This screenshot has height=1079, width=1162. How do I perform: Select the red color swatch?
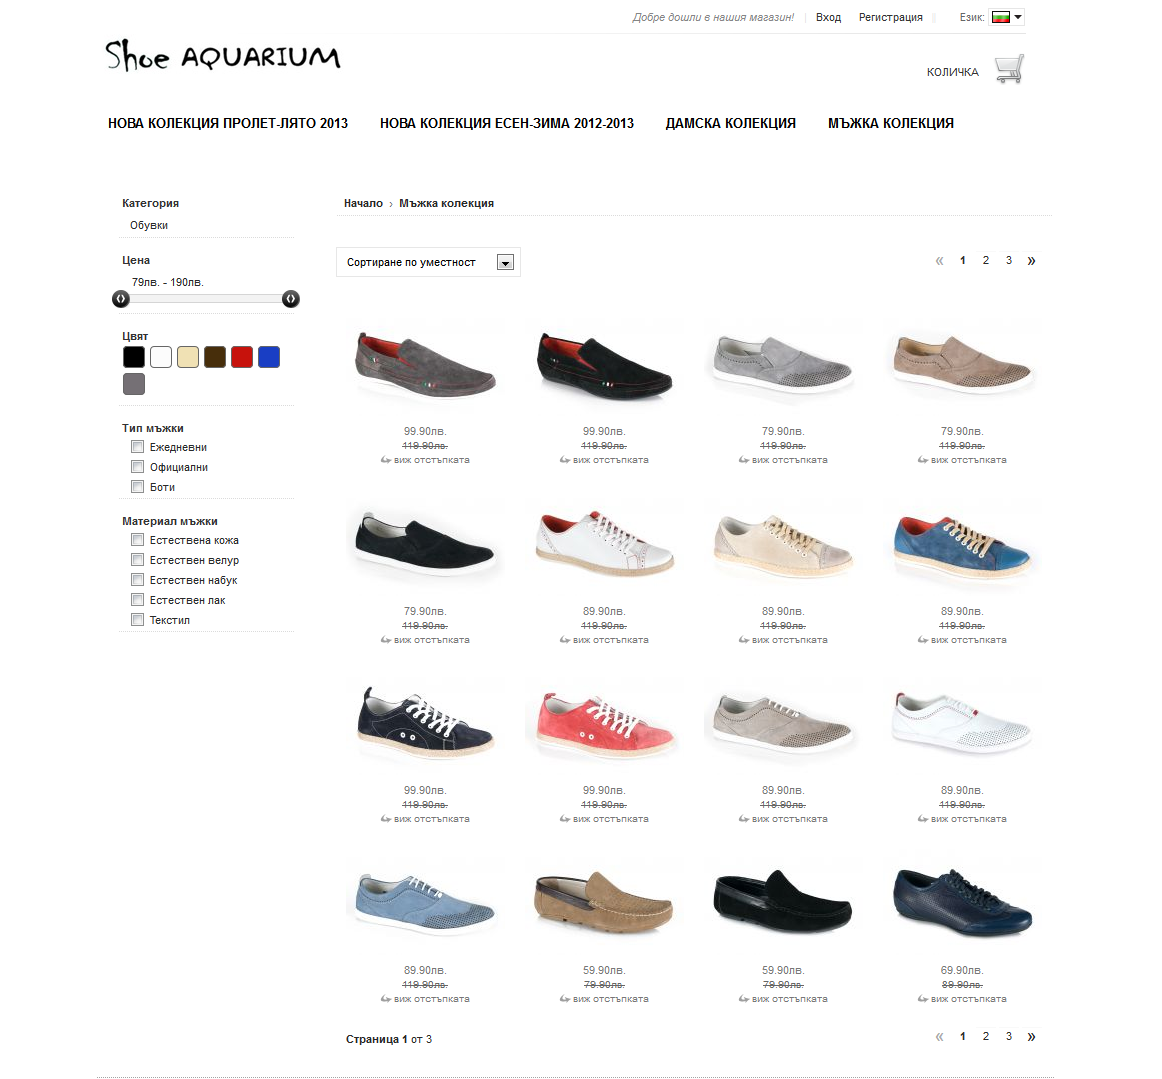coord(242,357)
